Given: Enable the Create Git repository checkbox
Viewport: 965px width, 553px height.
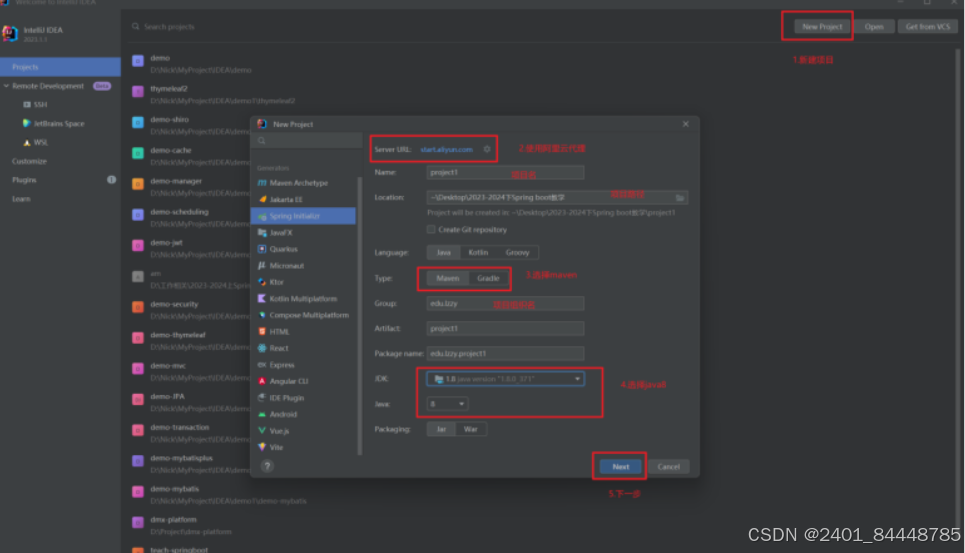Looking at the screenshot, I should (431, 229).
